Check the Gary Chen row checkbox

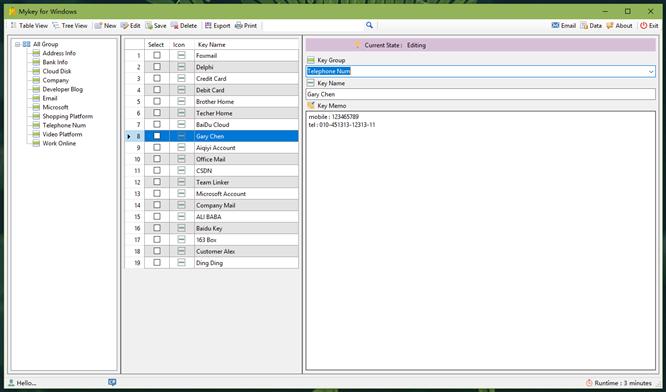(x=157, y=136)
